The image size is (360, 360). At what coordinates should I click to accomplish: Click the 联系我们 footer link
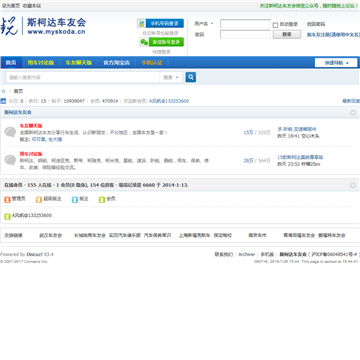click(224, 254)
